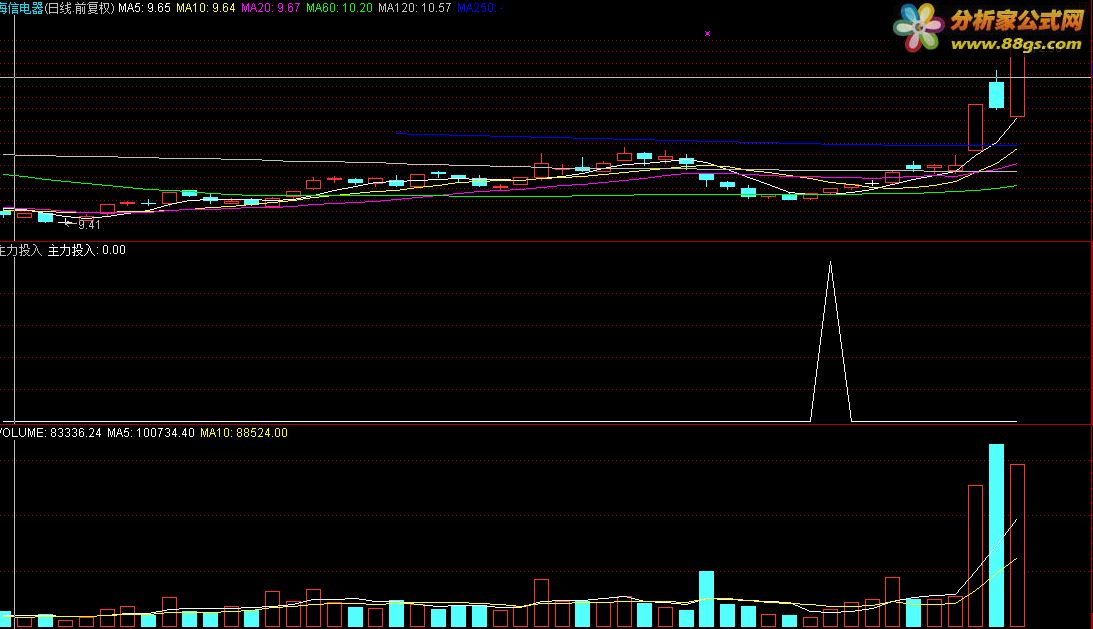Click the 分析家公式网 logo flower icon

tap(919, 27)
